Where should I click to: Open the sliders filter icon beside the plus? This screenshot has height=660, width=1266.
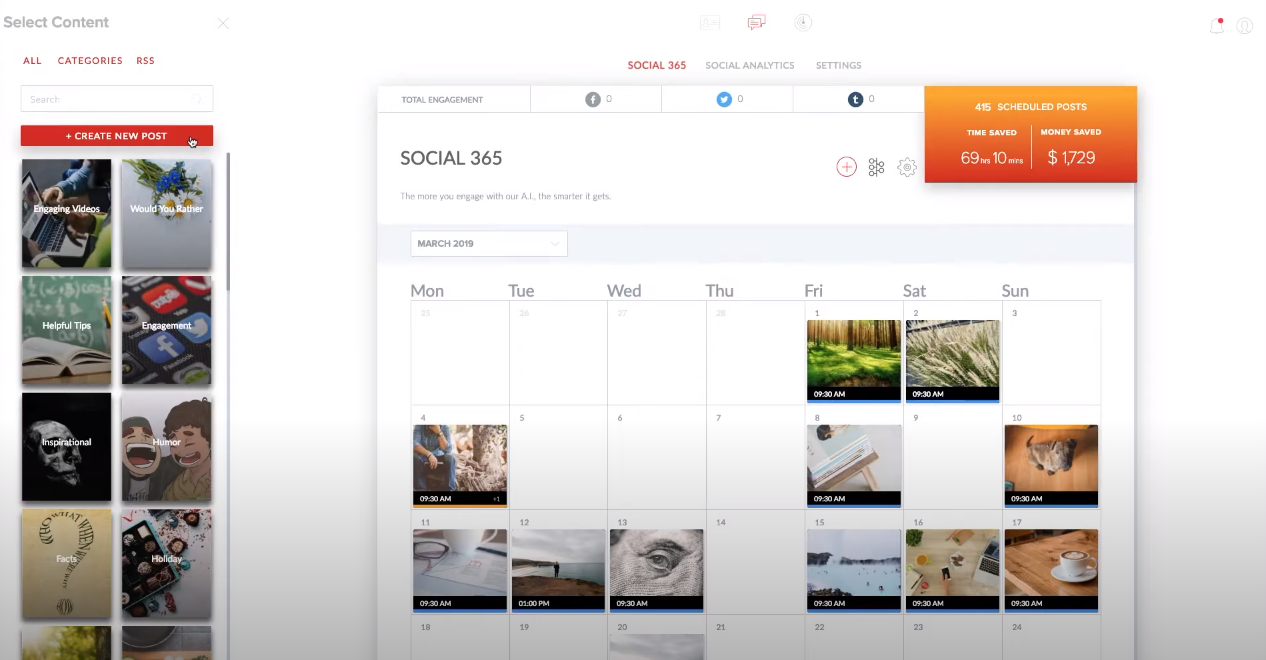(876, 167)
